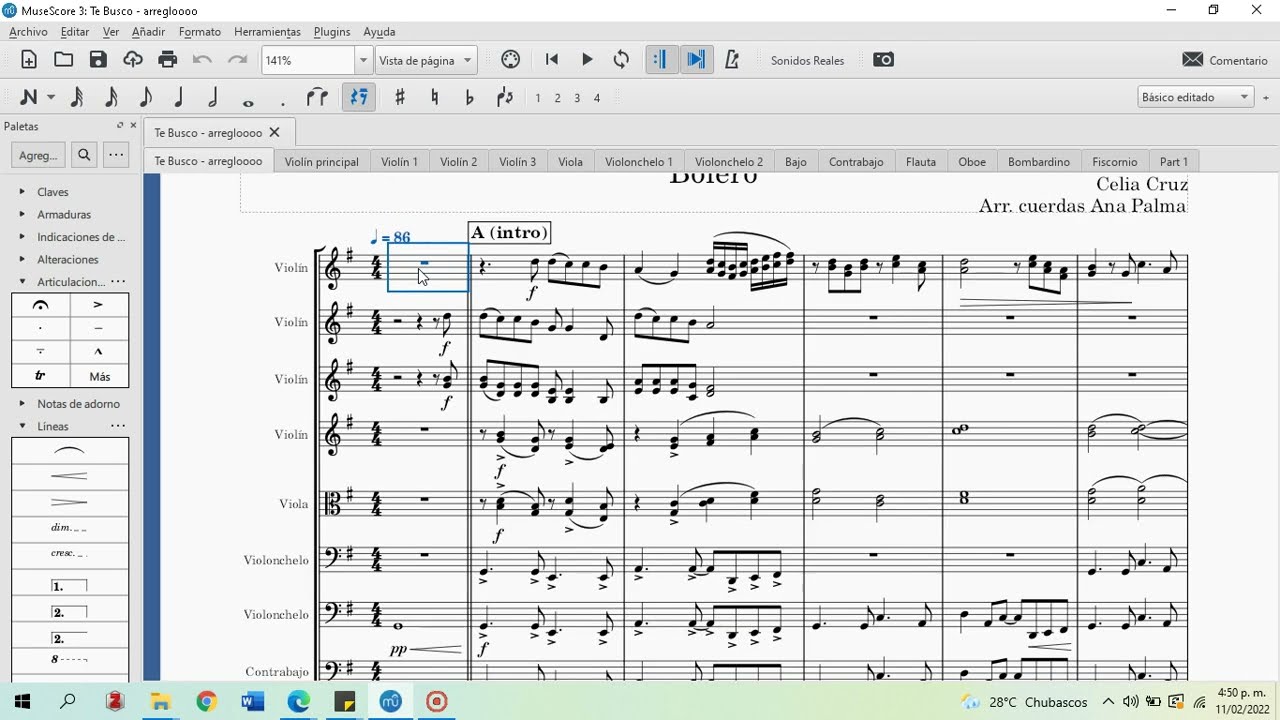Toggle the rest input button

point(358,97)
